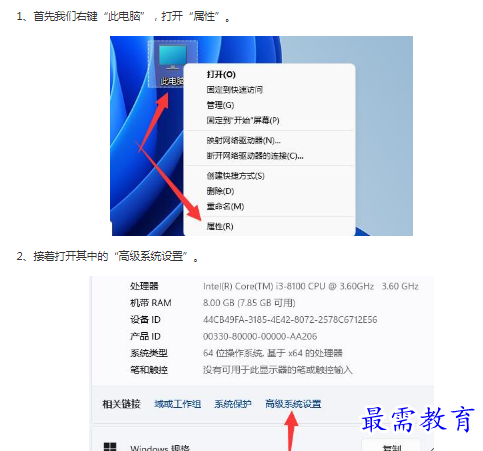Choose 重命名(M) in the context menu

pos(225,207)
